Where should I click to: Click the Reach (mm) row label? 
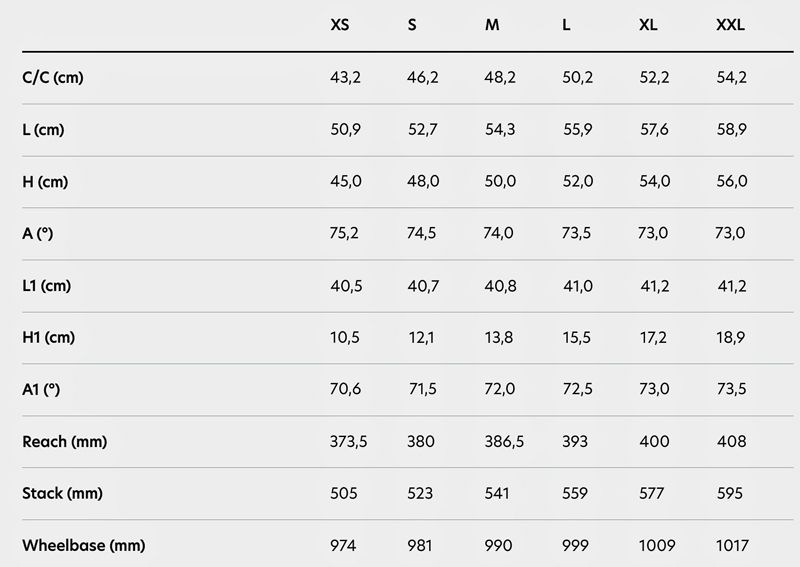[x=64, y=441]
